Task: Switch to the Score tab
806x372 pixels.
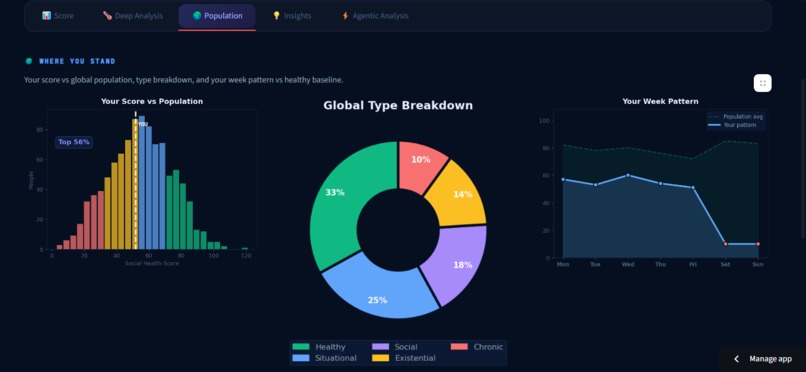Action: pyautogui.click(x=58, y=16)
